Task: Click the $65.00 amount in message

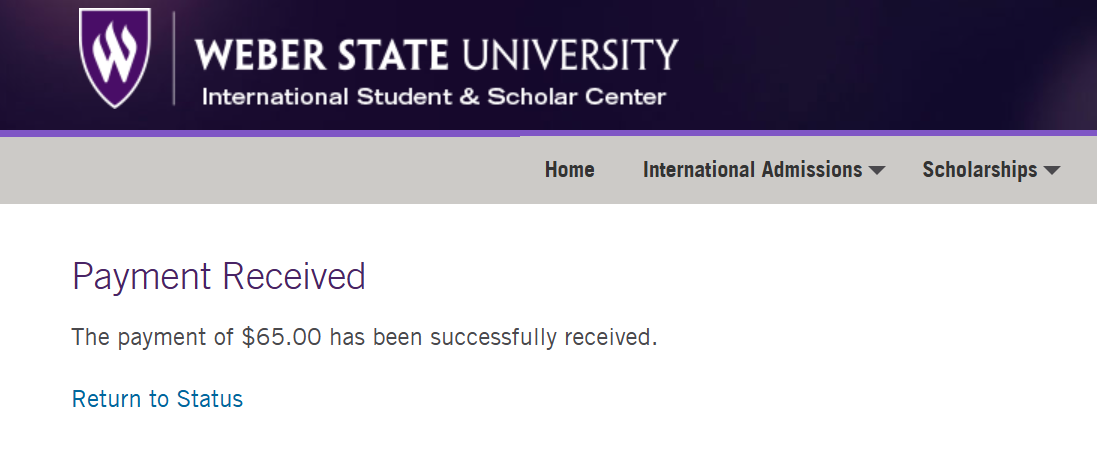Action: tap(281, 337)
